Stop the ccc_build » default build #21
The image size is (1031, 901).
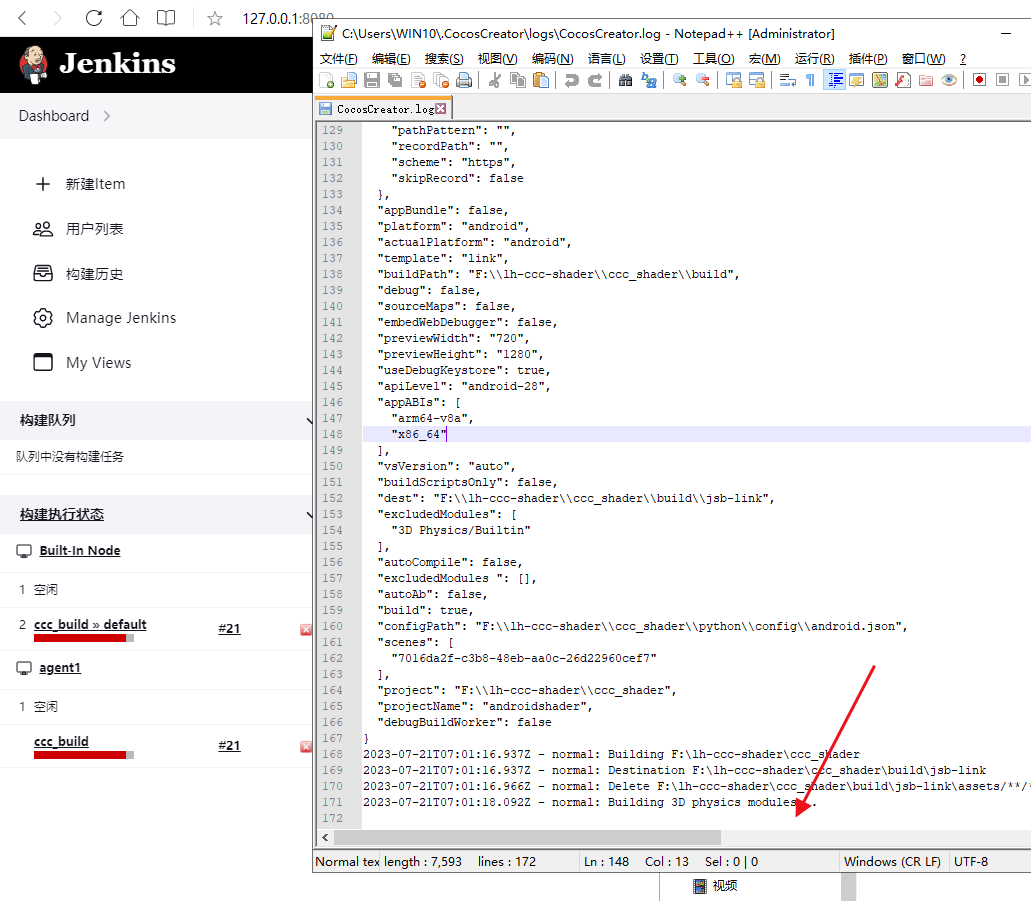[306, 630]
